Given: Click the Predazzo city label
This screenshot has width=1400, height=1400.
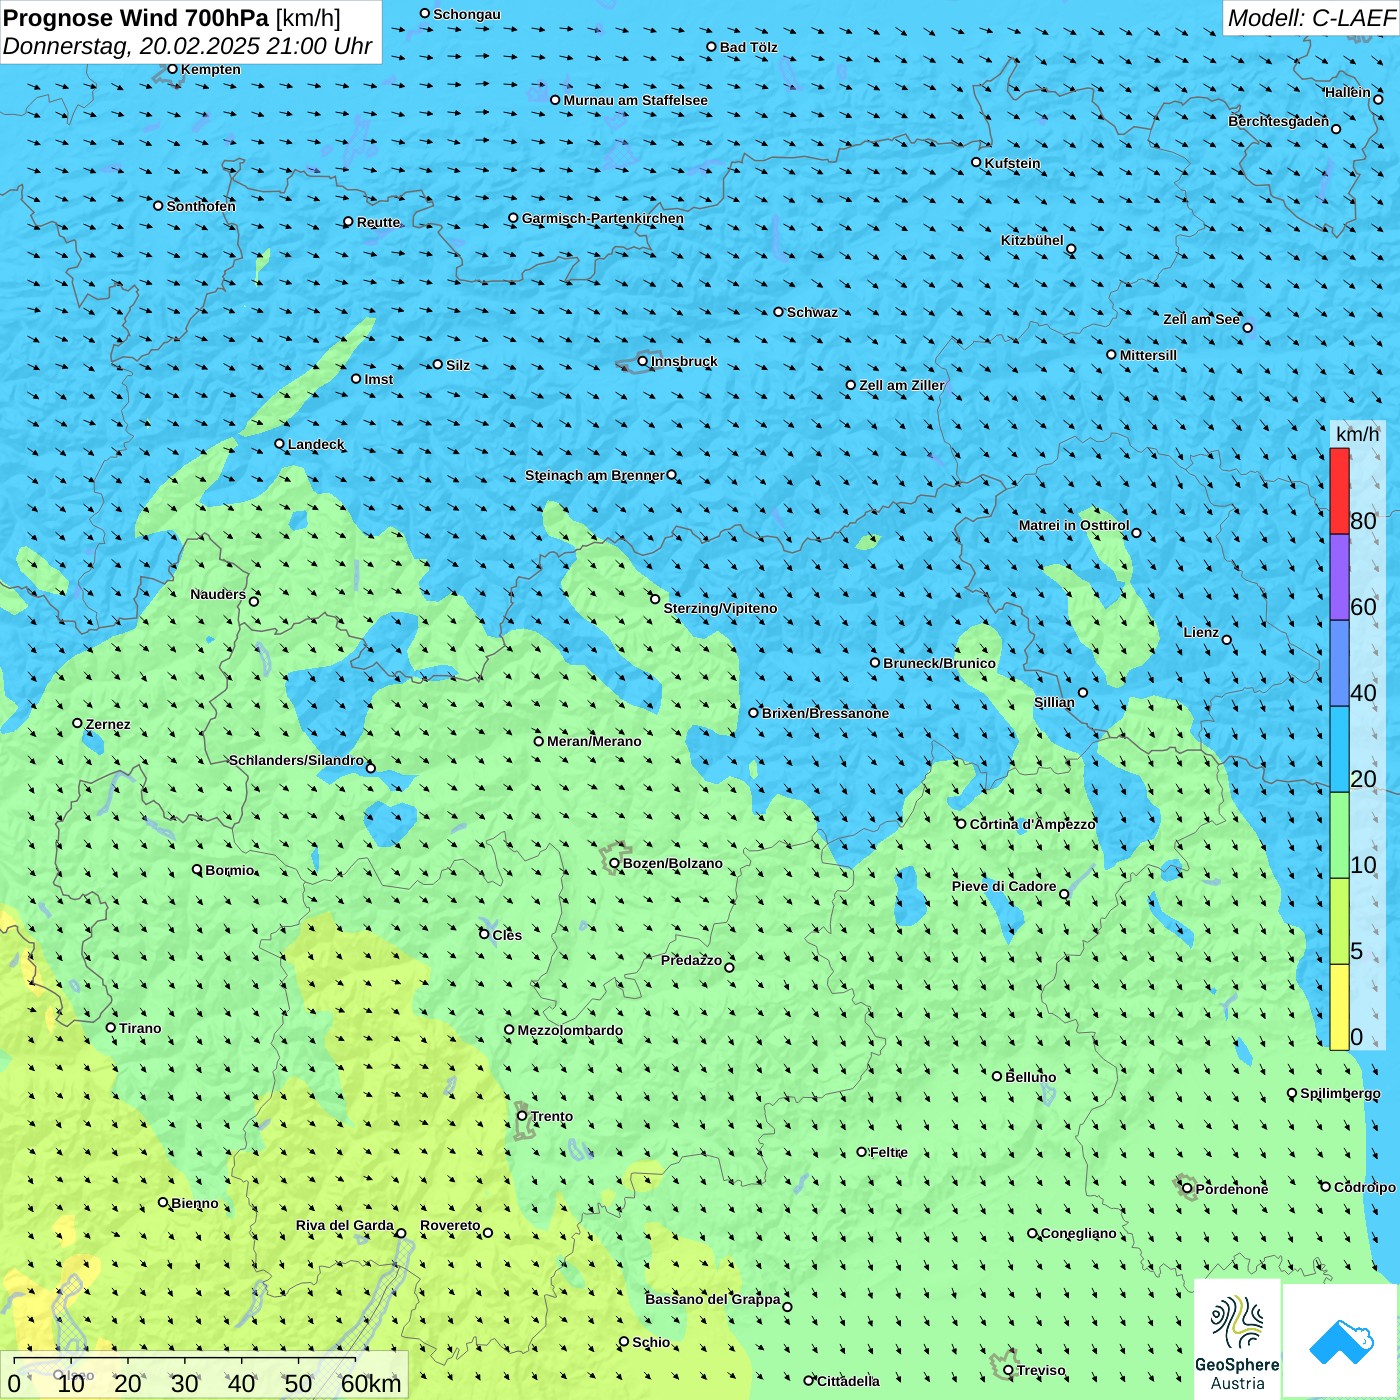Looking at the screenshot, I should pyautogui.click(x=691, y=960).
